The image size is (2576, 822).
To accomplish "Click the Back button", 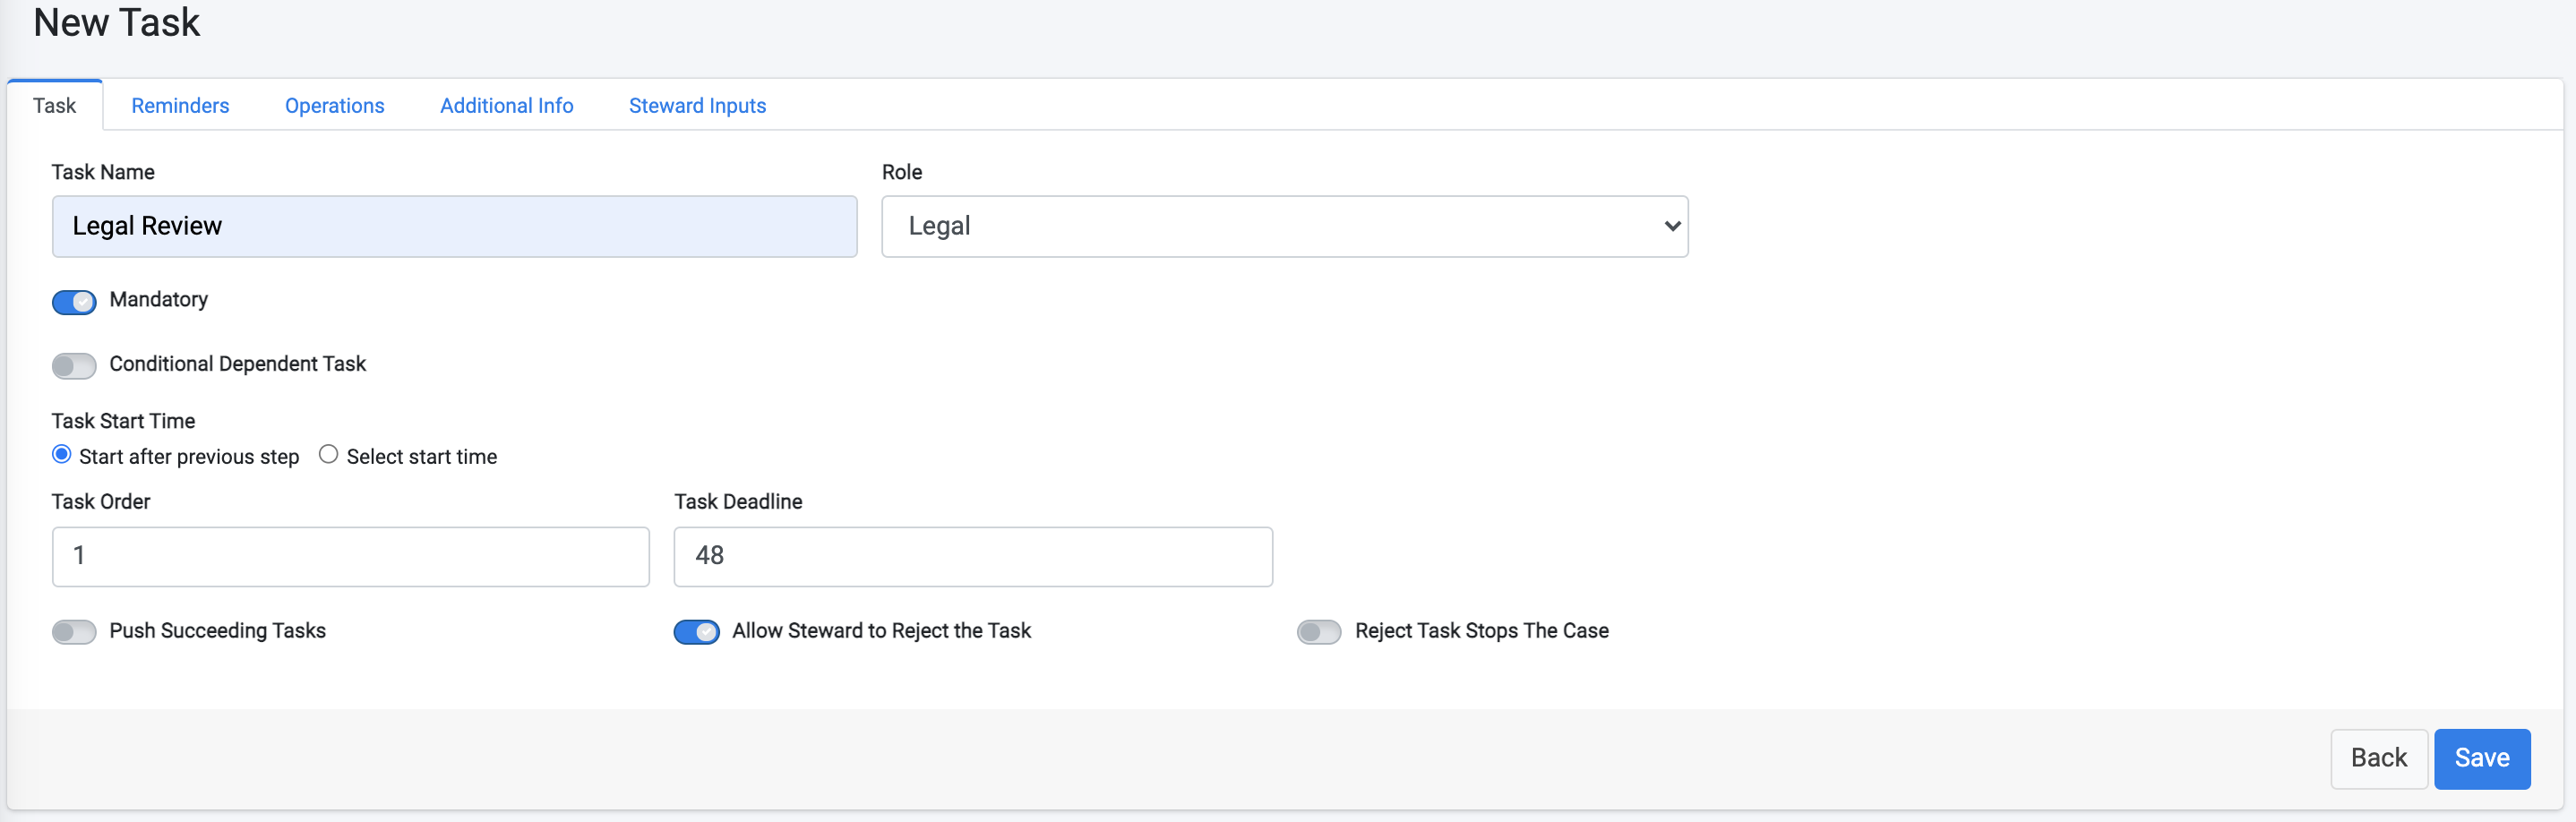I will (2379, 758).
